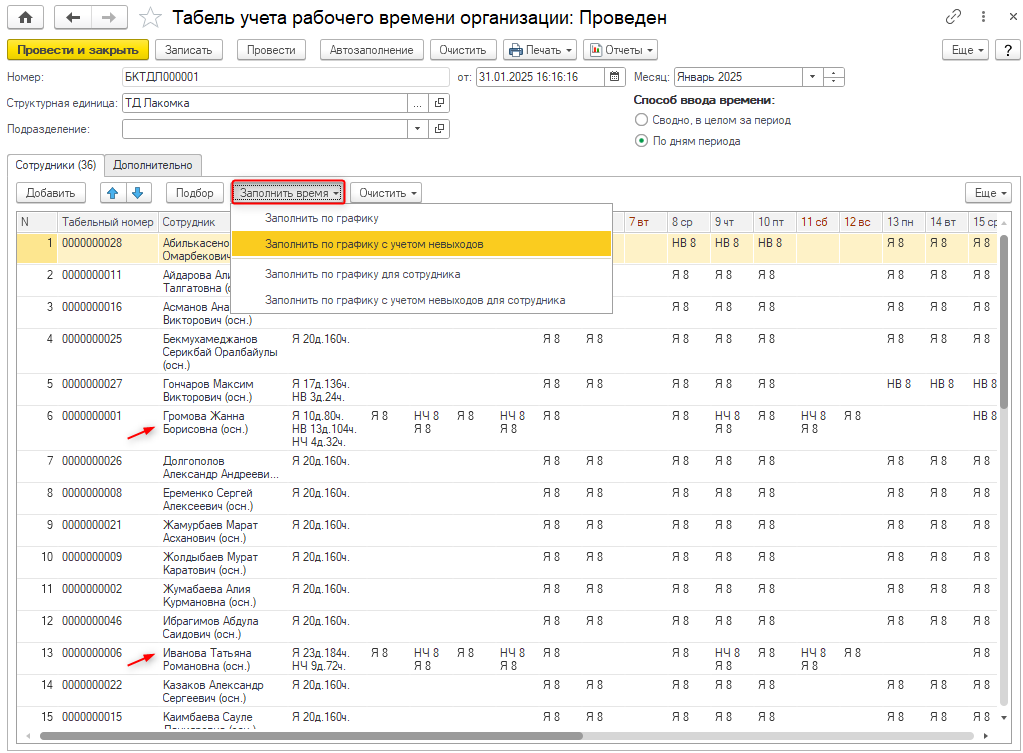Click the help question mark button
The image size is (1023, 753).
[1006, 50]
